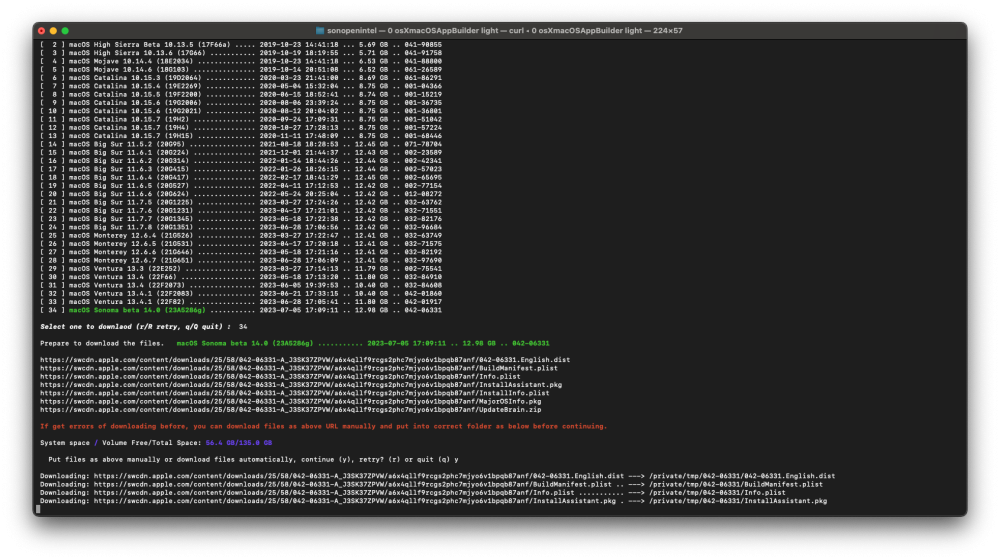Select row 'macOS Catalina 10.15.7 (19H15)'
Viewport: 1000px width, 560px height.
click(241, 136)
